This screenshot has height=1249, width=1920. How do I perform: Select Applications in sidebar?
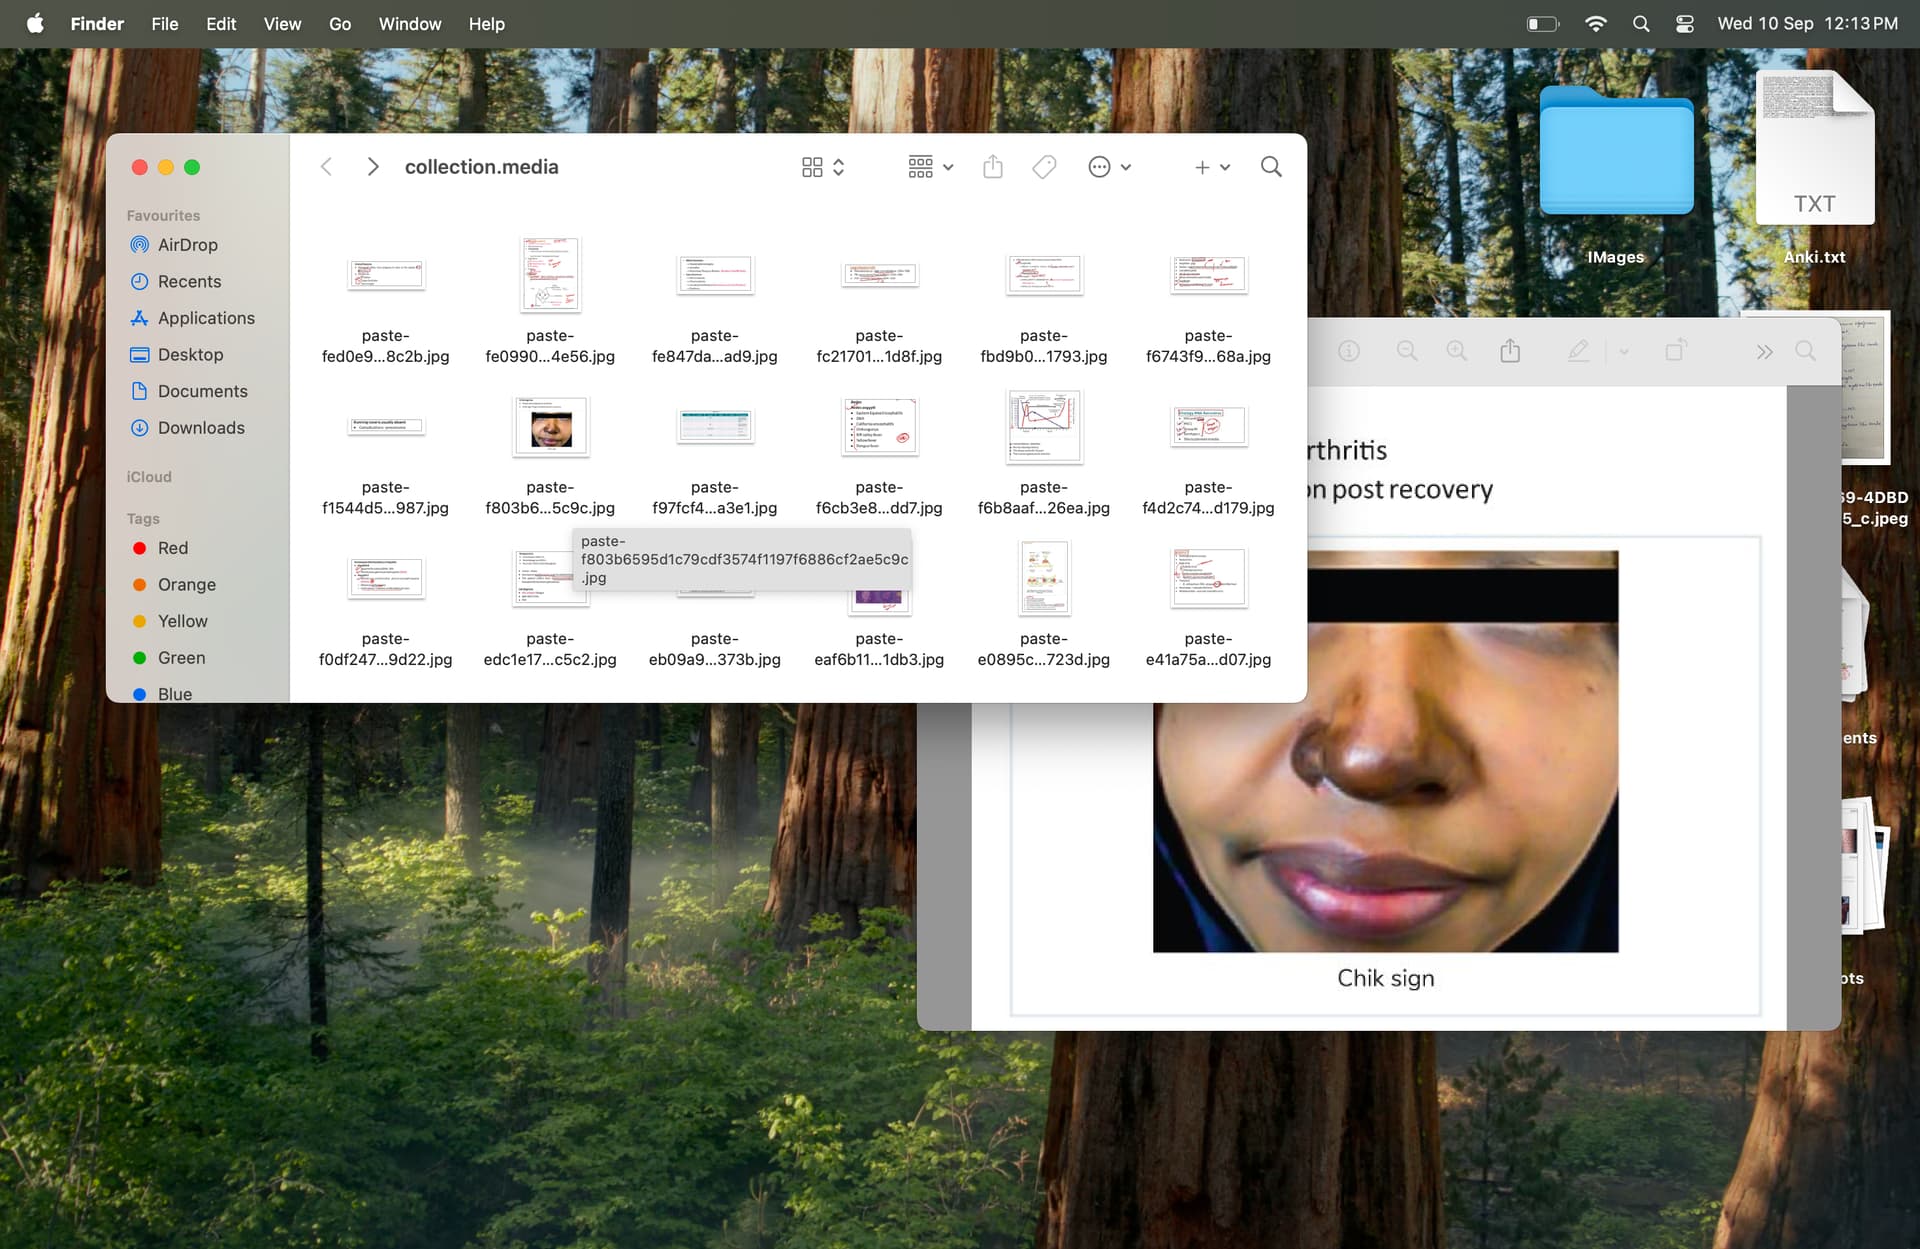pos(205,318)
